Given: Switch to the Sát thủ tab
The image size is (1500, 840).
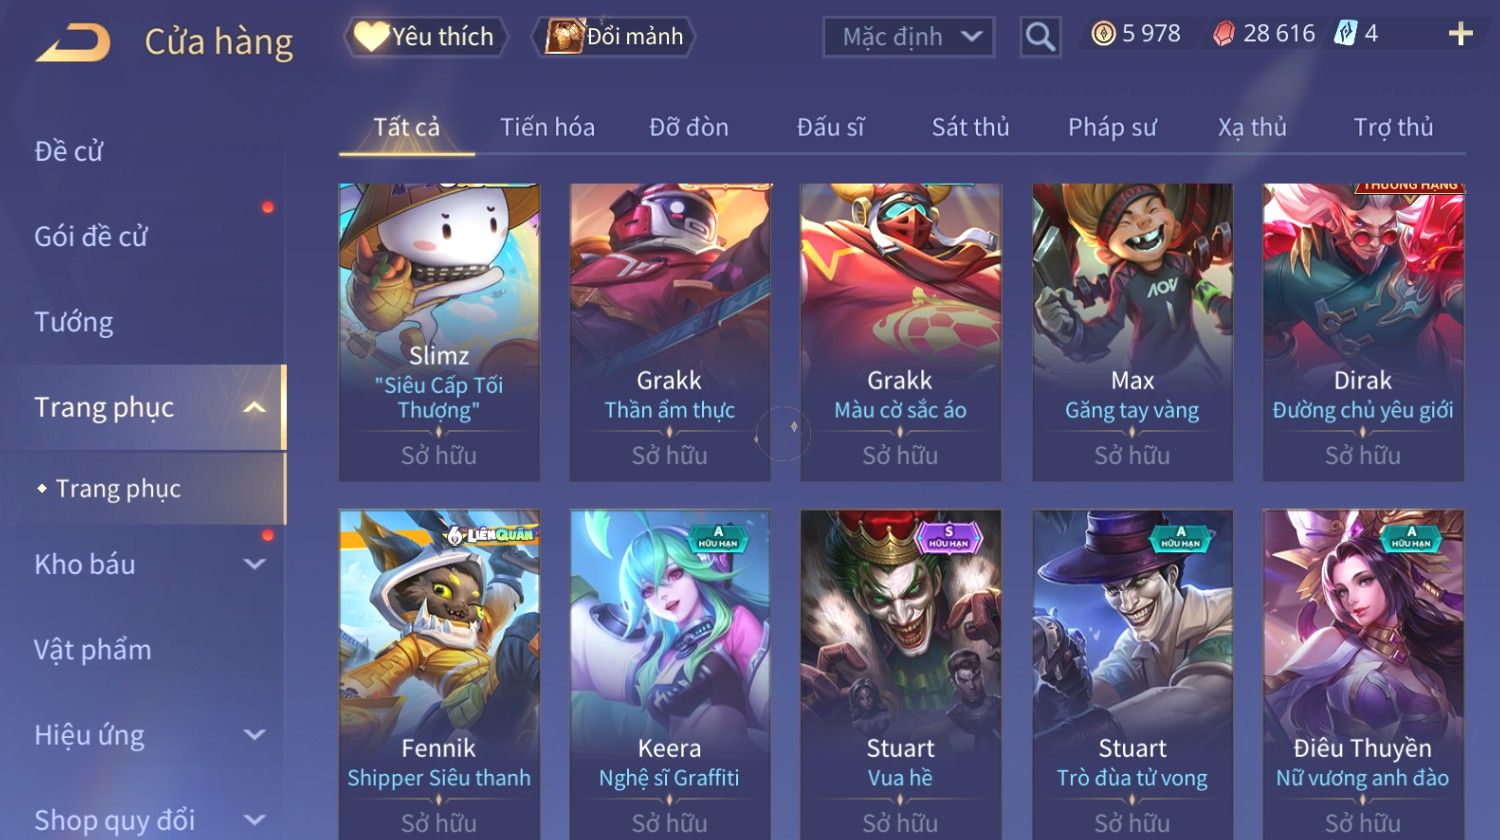Looking at the screenshot, I should (x=970, y=127).
